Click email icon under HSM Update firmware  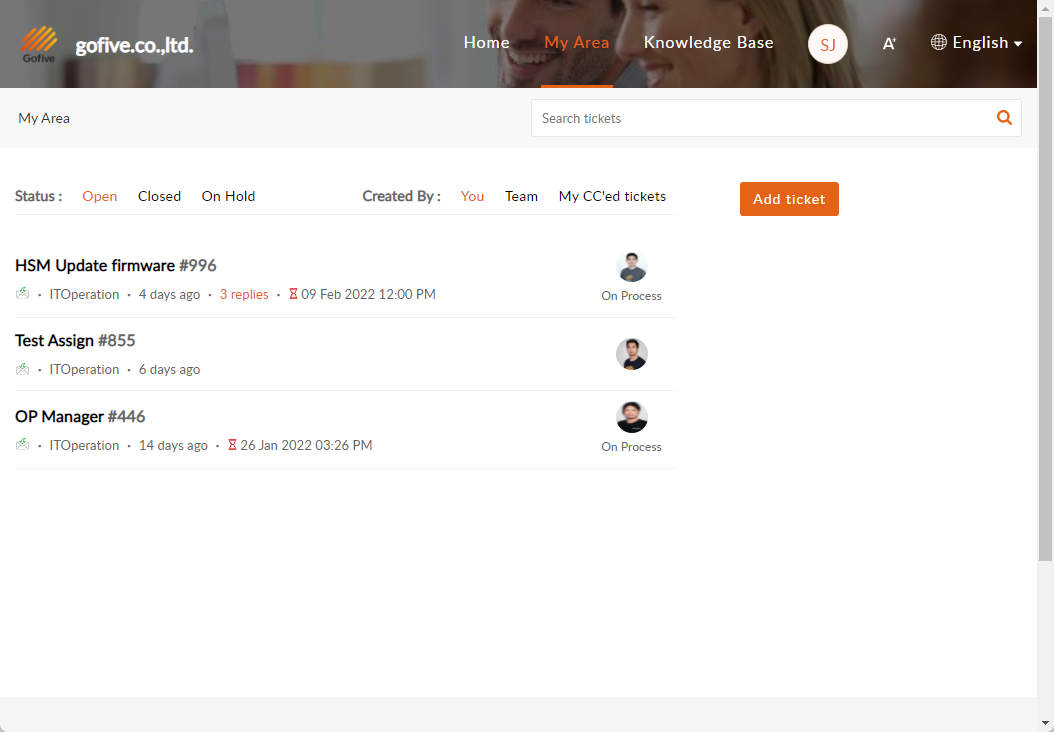click(23, 294)
